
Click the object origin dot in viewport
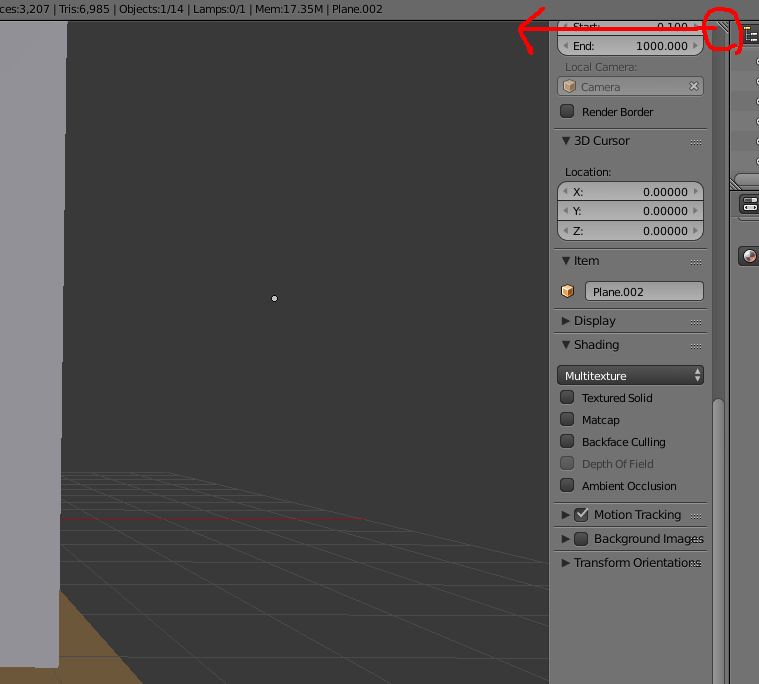274,298
